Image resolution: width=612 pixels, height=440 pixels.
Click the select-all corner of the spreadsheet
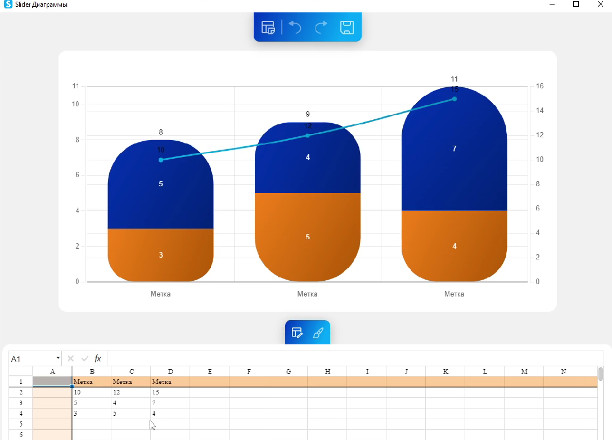pos(20,372)
